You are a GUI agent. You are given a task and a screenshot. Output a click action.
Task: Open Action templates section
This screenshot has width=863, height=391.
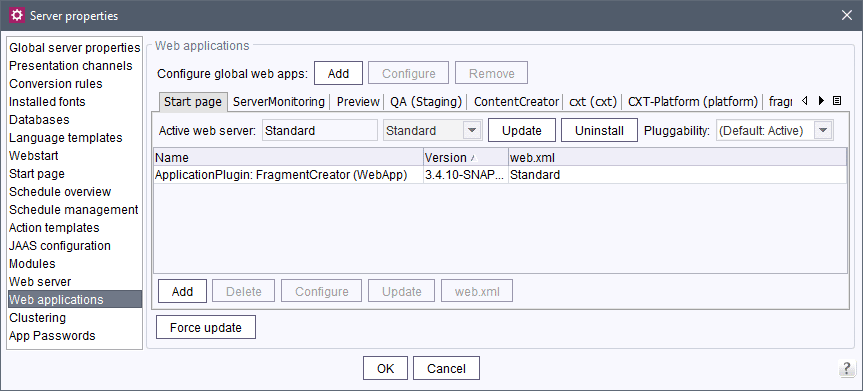point(74,227)
